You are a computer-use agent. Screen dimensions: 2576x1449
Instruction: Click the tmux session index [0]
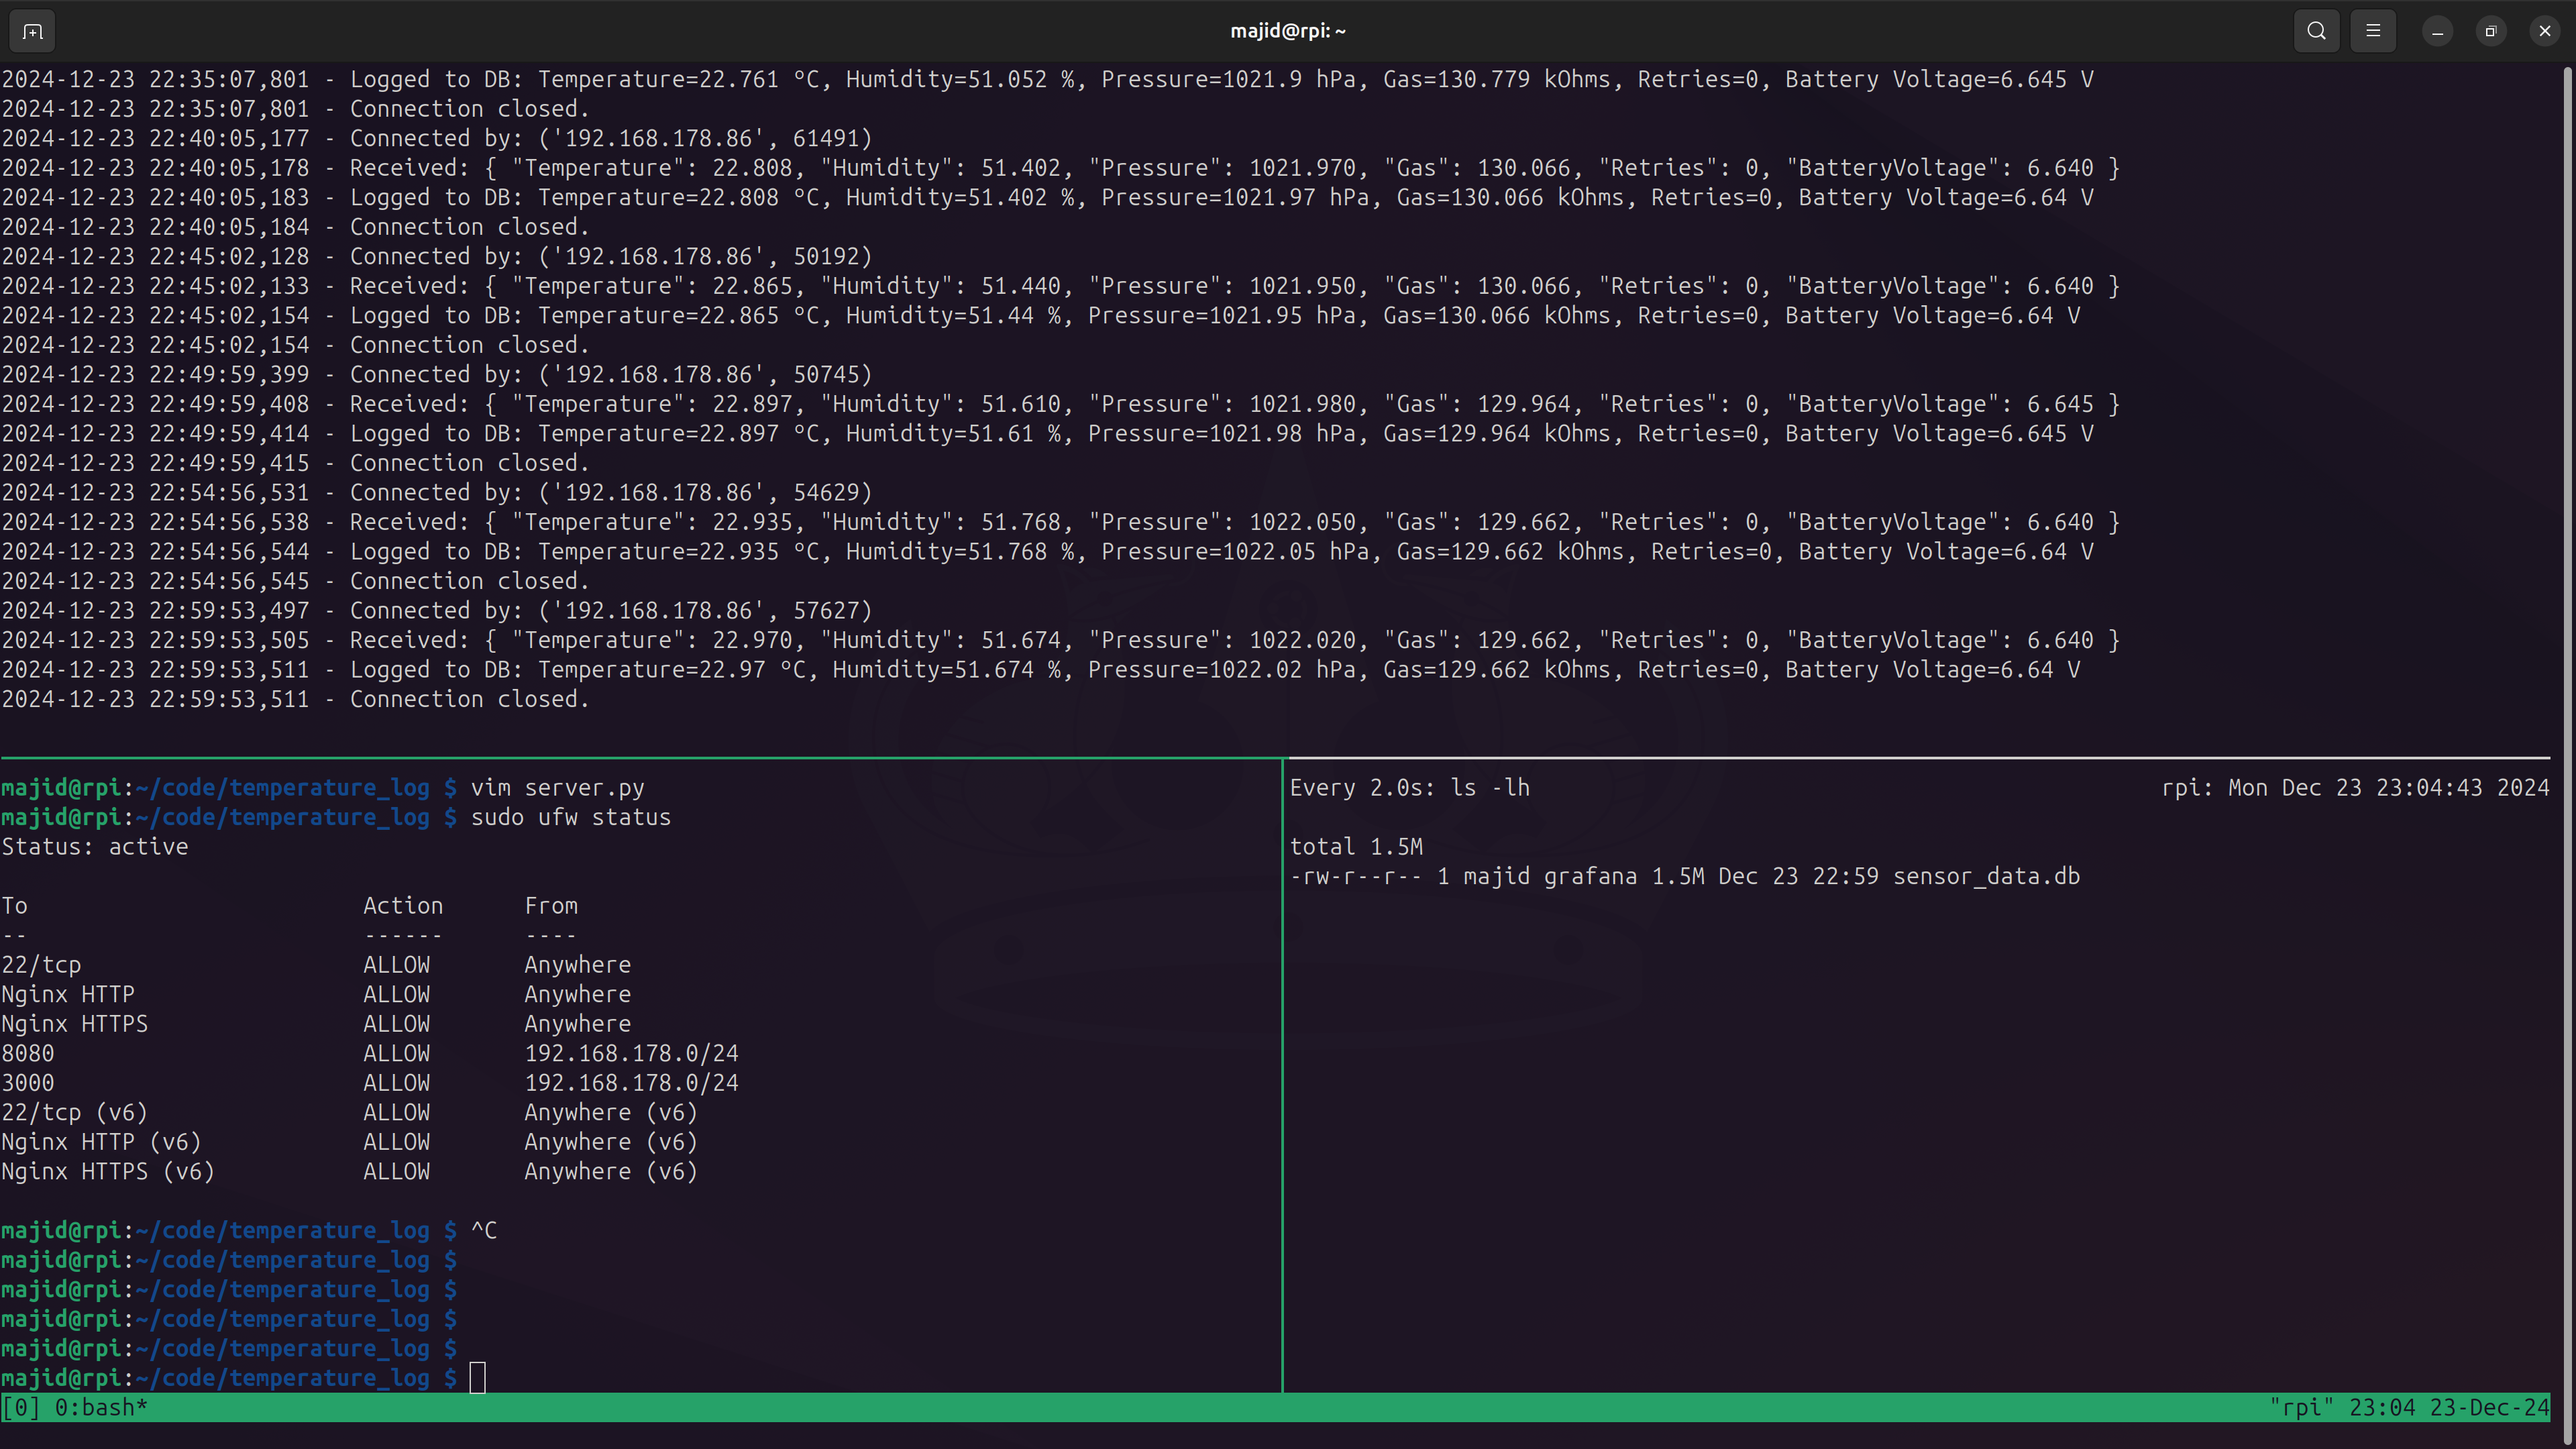click(20, 1407)
